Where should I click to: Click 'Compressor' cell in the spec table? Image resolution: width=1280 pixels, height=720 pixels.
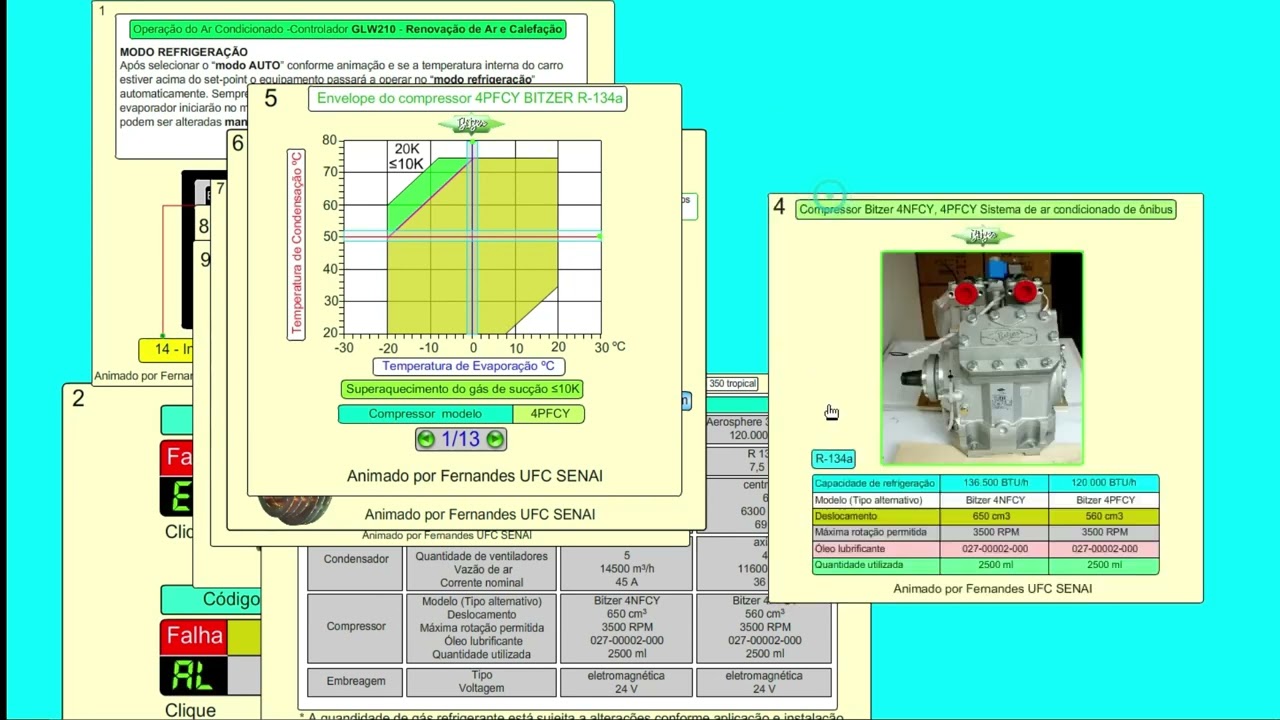point(356,627)
